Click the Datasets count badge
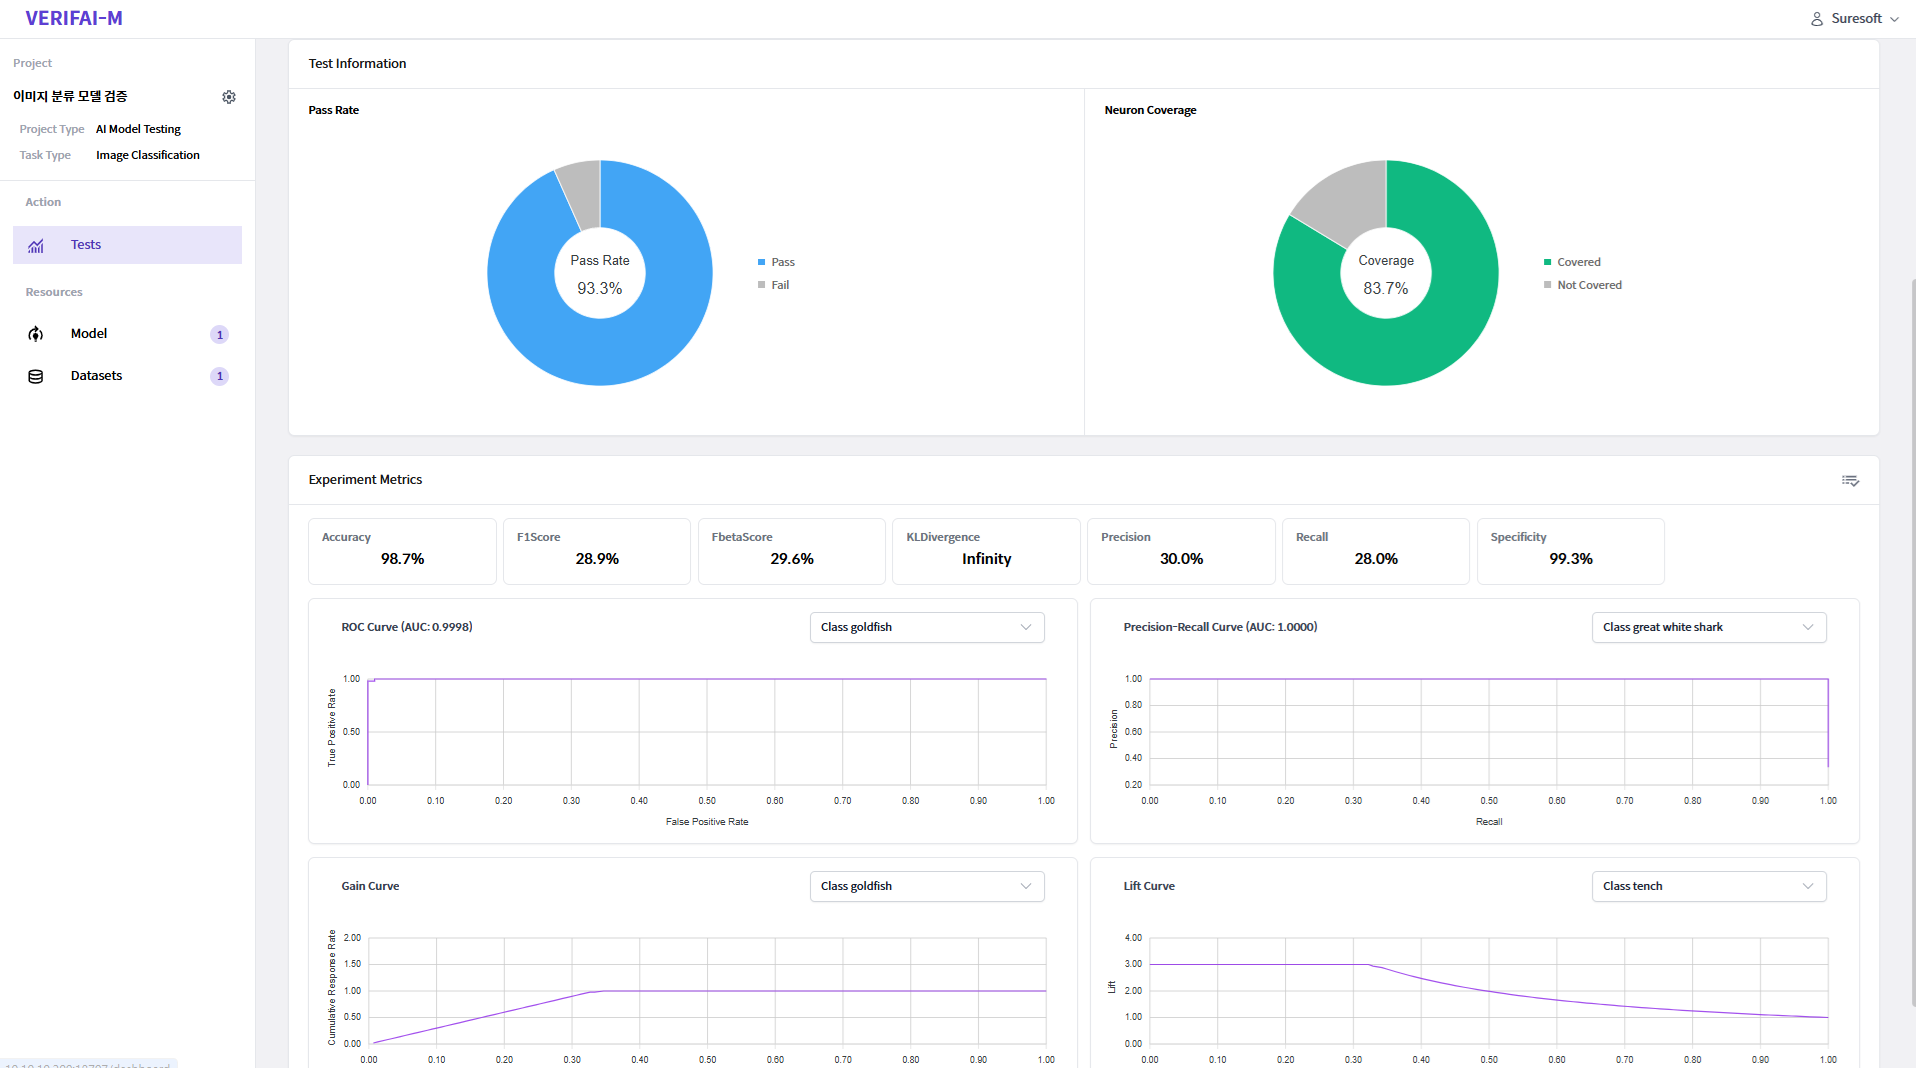 [219, 376]
